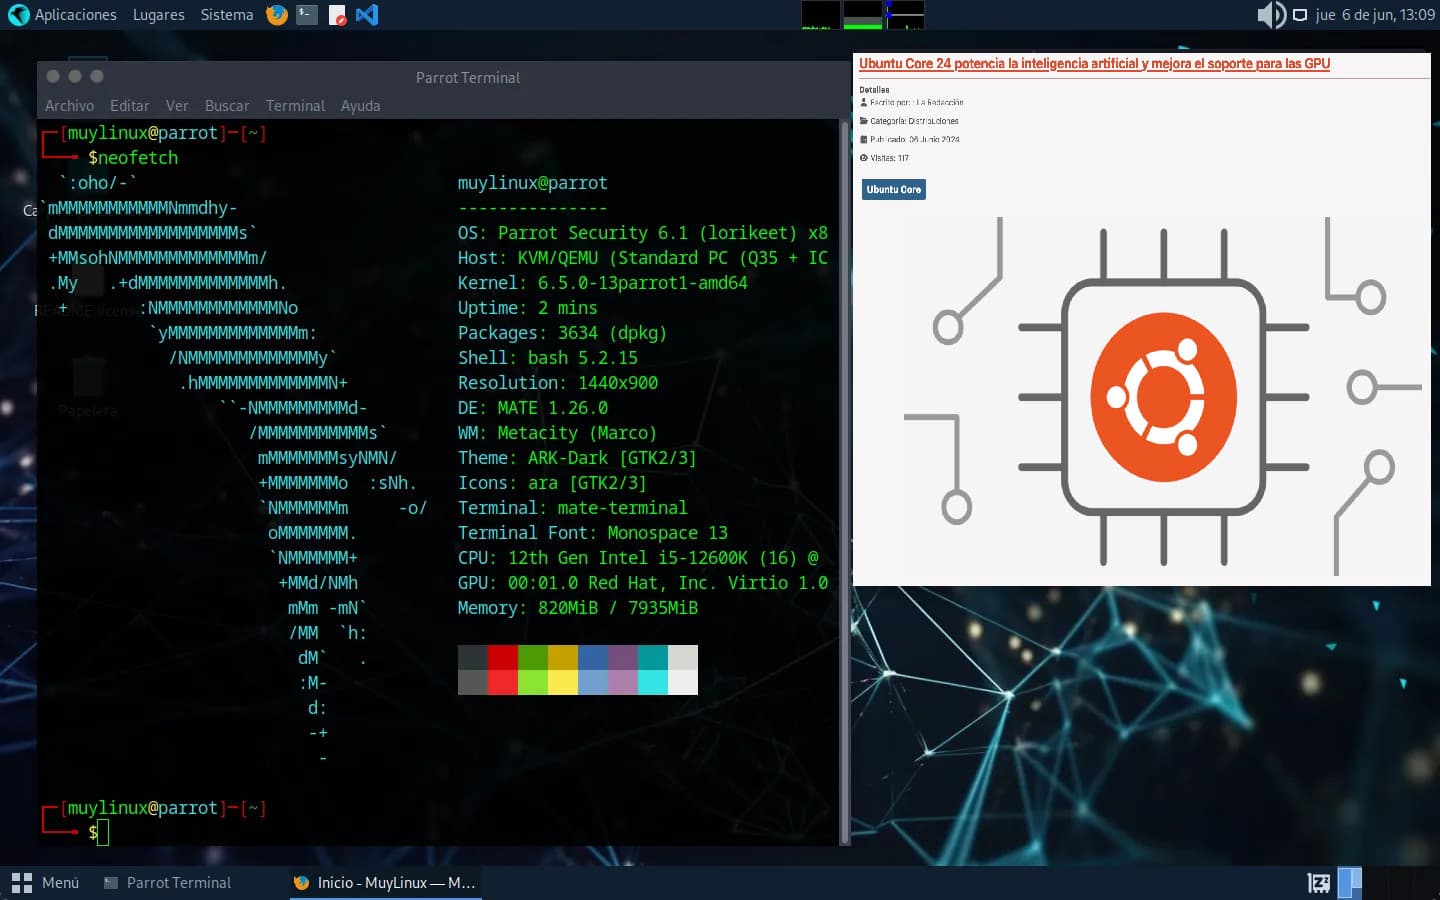Select the Papelera desktop icon behind the terminal
The height and width of the screenshot is (900, 1440).
(88, 389)
